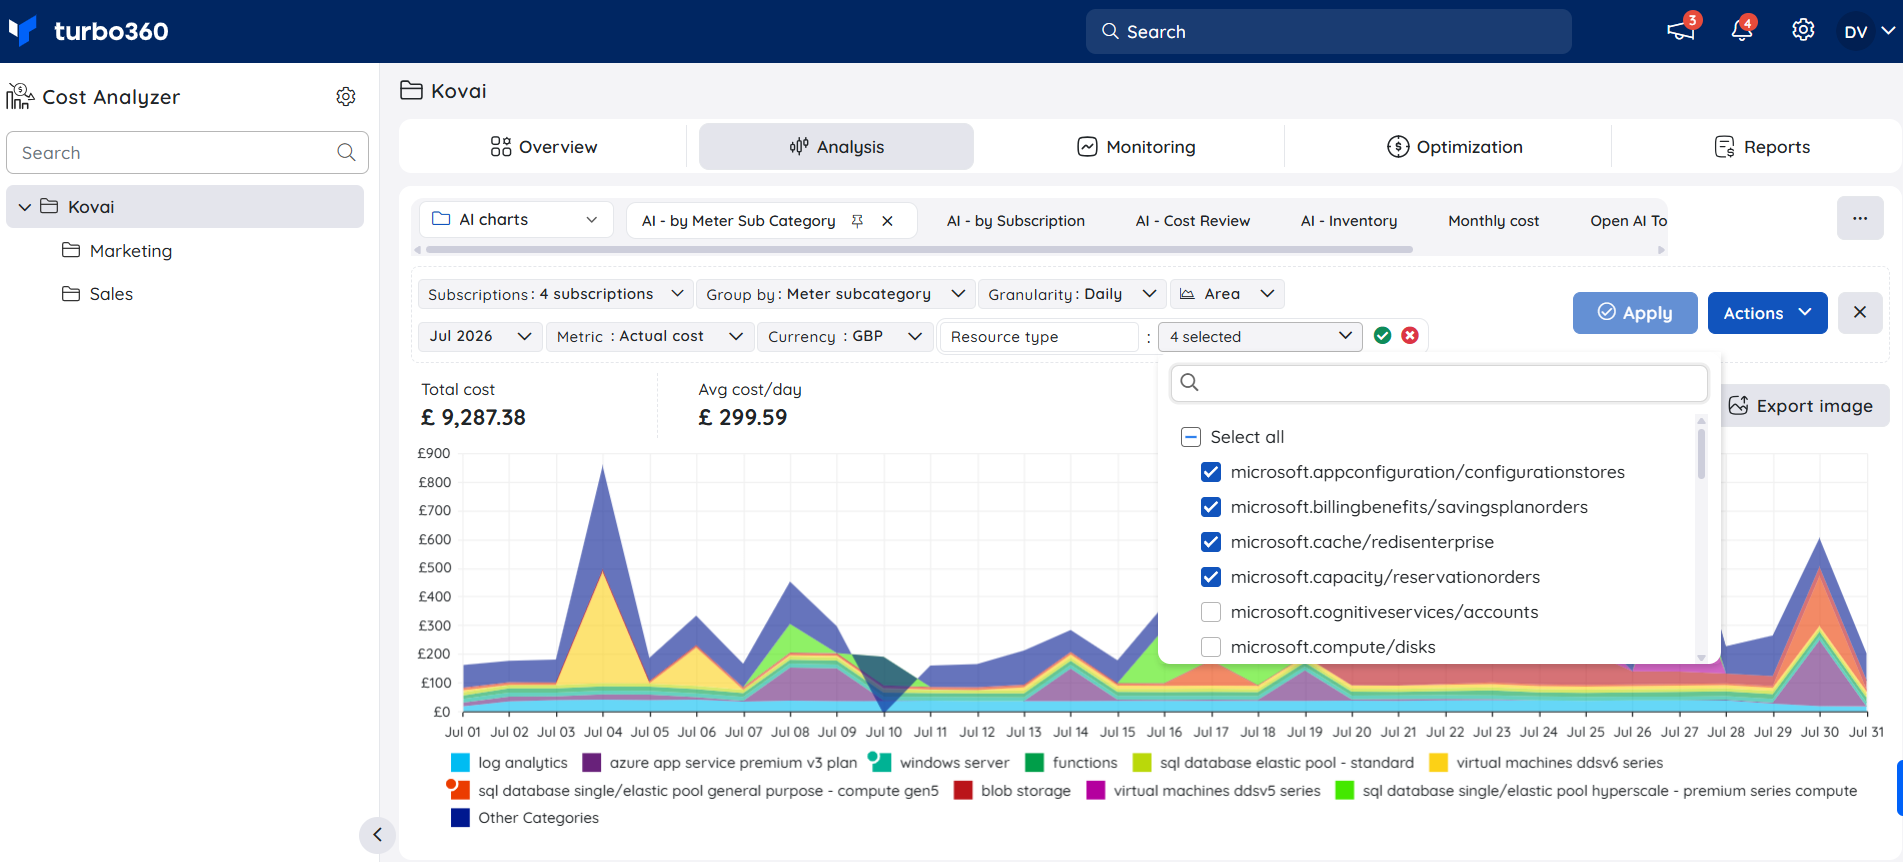This screenshot has height=862, width=1903.
Task: Open the Monthly cost chart tab
Action: tap(1494, 221)
